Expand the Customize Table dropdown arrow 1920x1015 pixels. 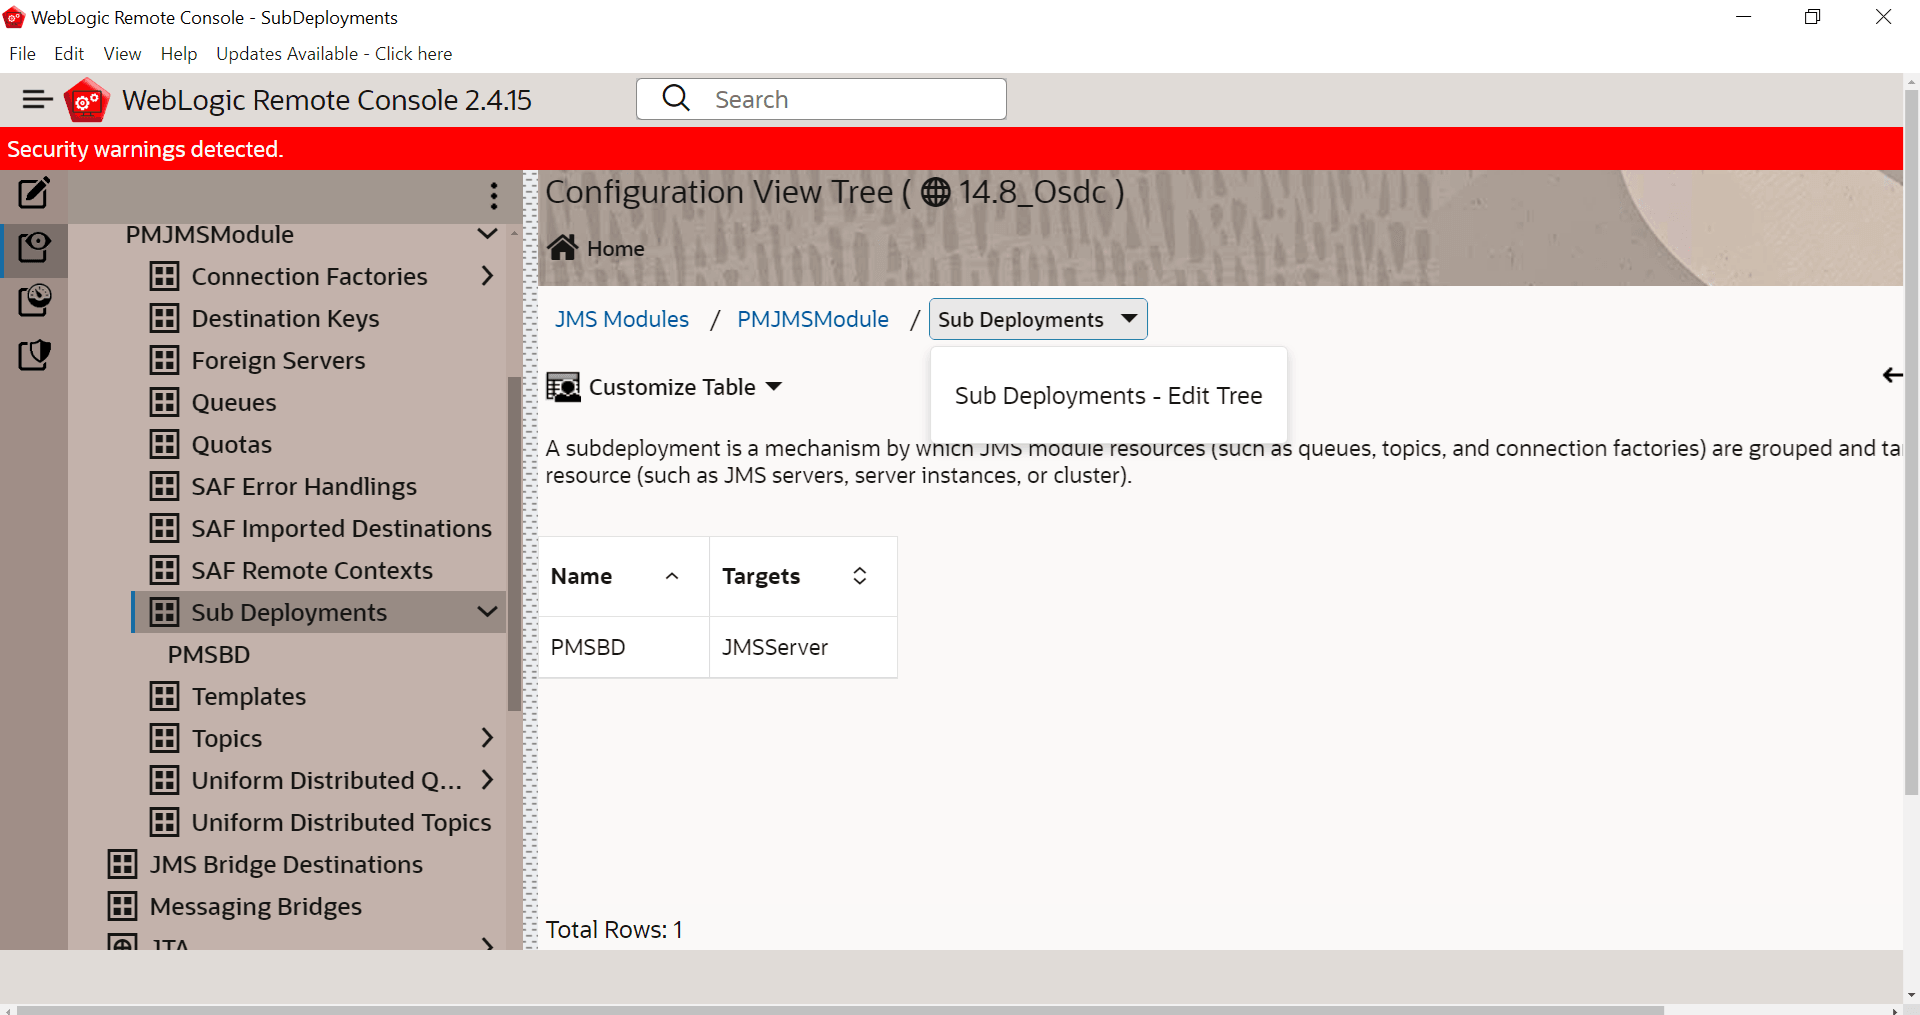click(x=773, y=387)
